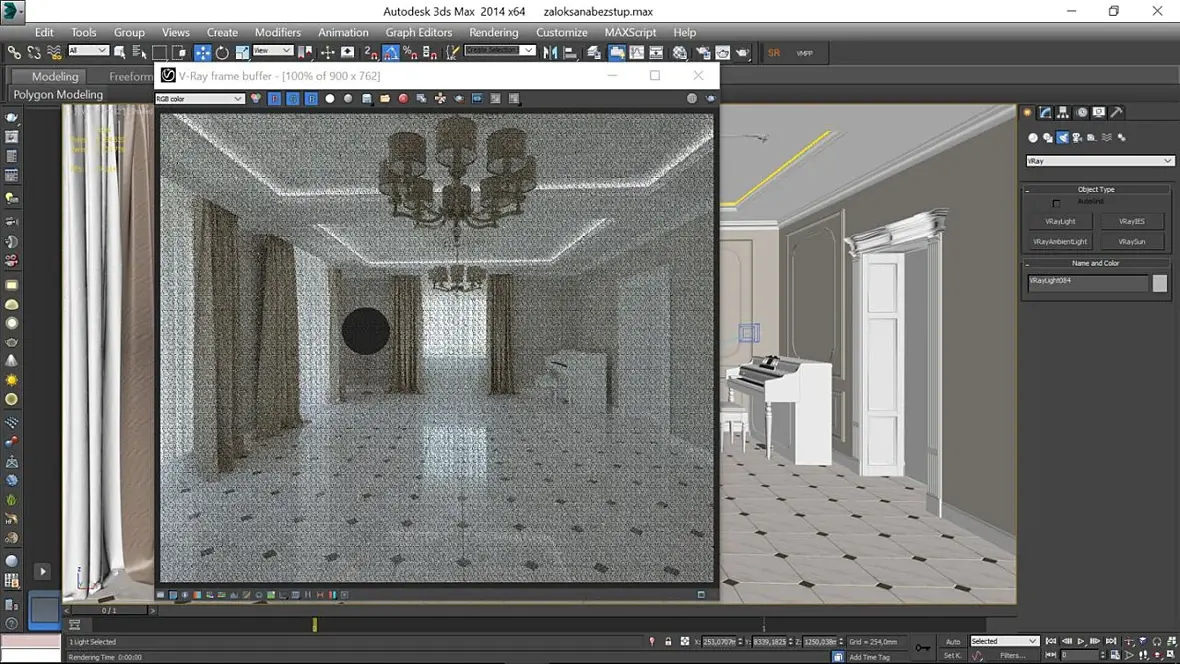Toggle Window/Crossing selection mode
Image resolution: width=1180 pixels, height=664 pixels.
(180, 53)
